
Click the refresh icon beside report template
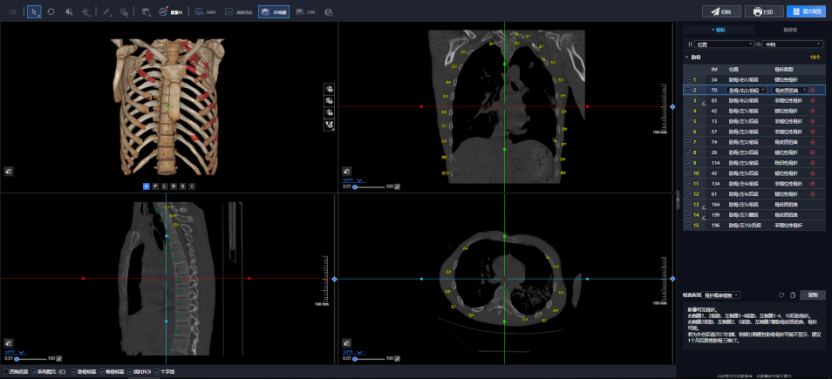click(x=781, y=295)
